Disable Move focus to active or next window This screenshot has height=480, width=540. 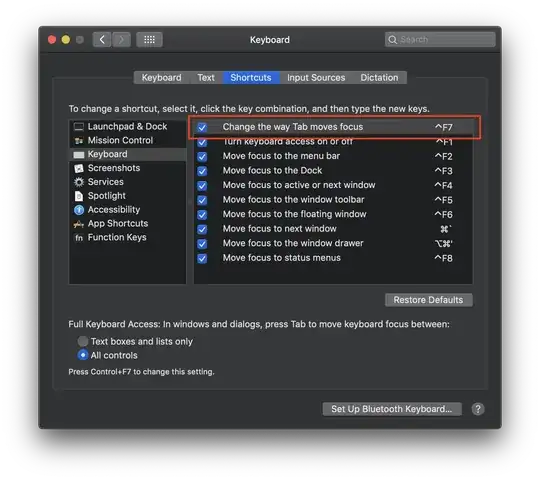click(x=202, y=186)
